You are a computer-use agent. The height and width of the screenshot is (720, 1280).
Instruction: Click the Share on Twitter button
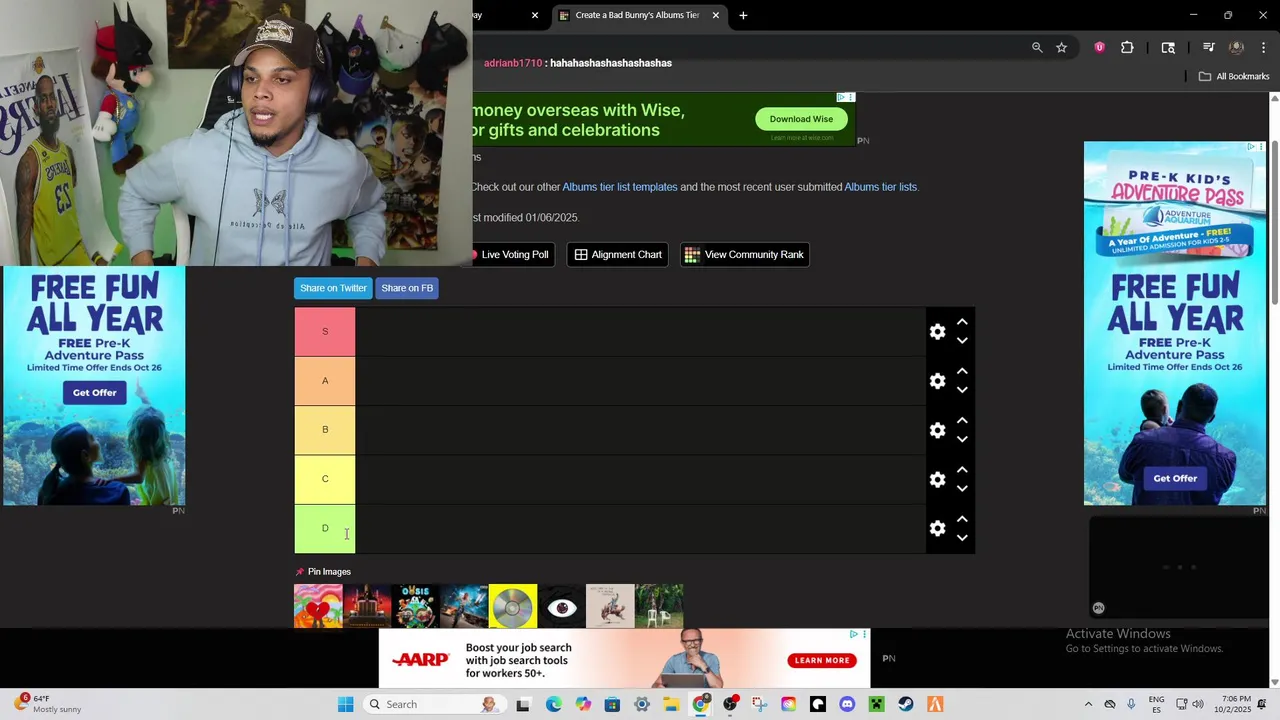tap(333, 288)
